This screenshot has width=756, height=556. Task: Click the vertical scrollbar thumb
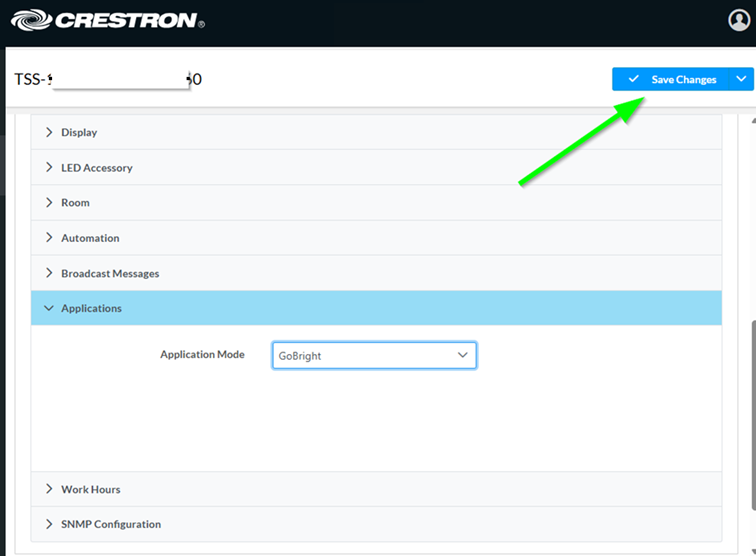[752, 420]
